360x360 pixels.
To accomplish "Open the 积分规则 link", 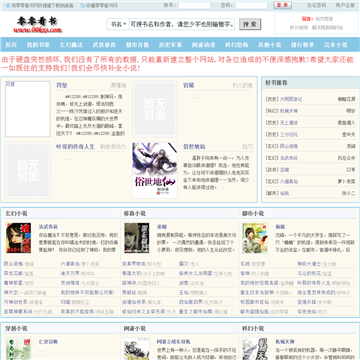I will click(x=298, y=28).
